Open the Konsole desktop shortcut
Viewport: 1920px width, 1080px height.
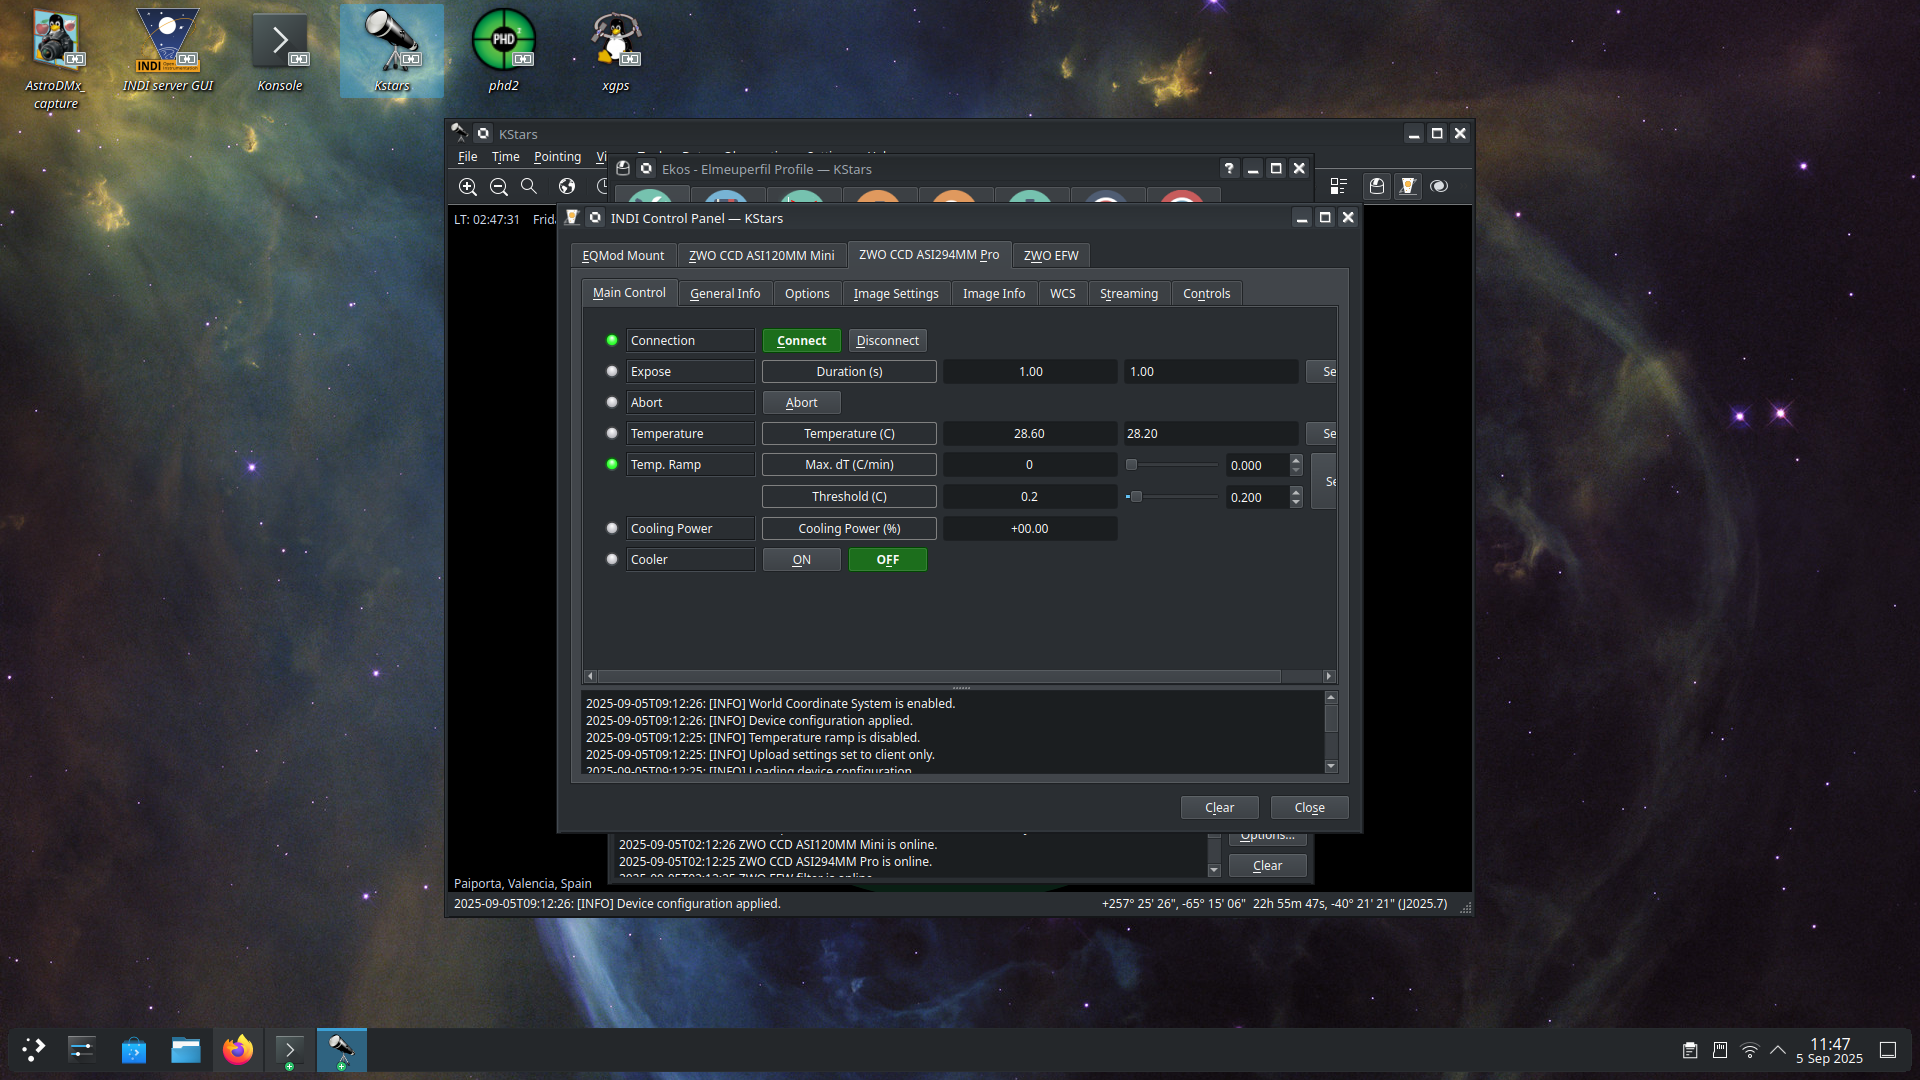(279, 50)
